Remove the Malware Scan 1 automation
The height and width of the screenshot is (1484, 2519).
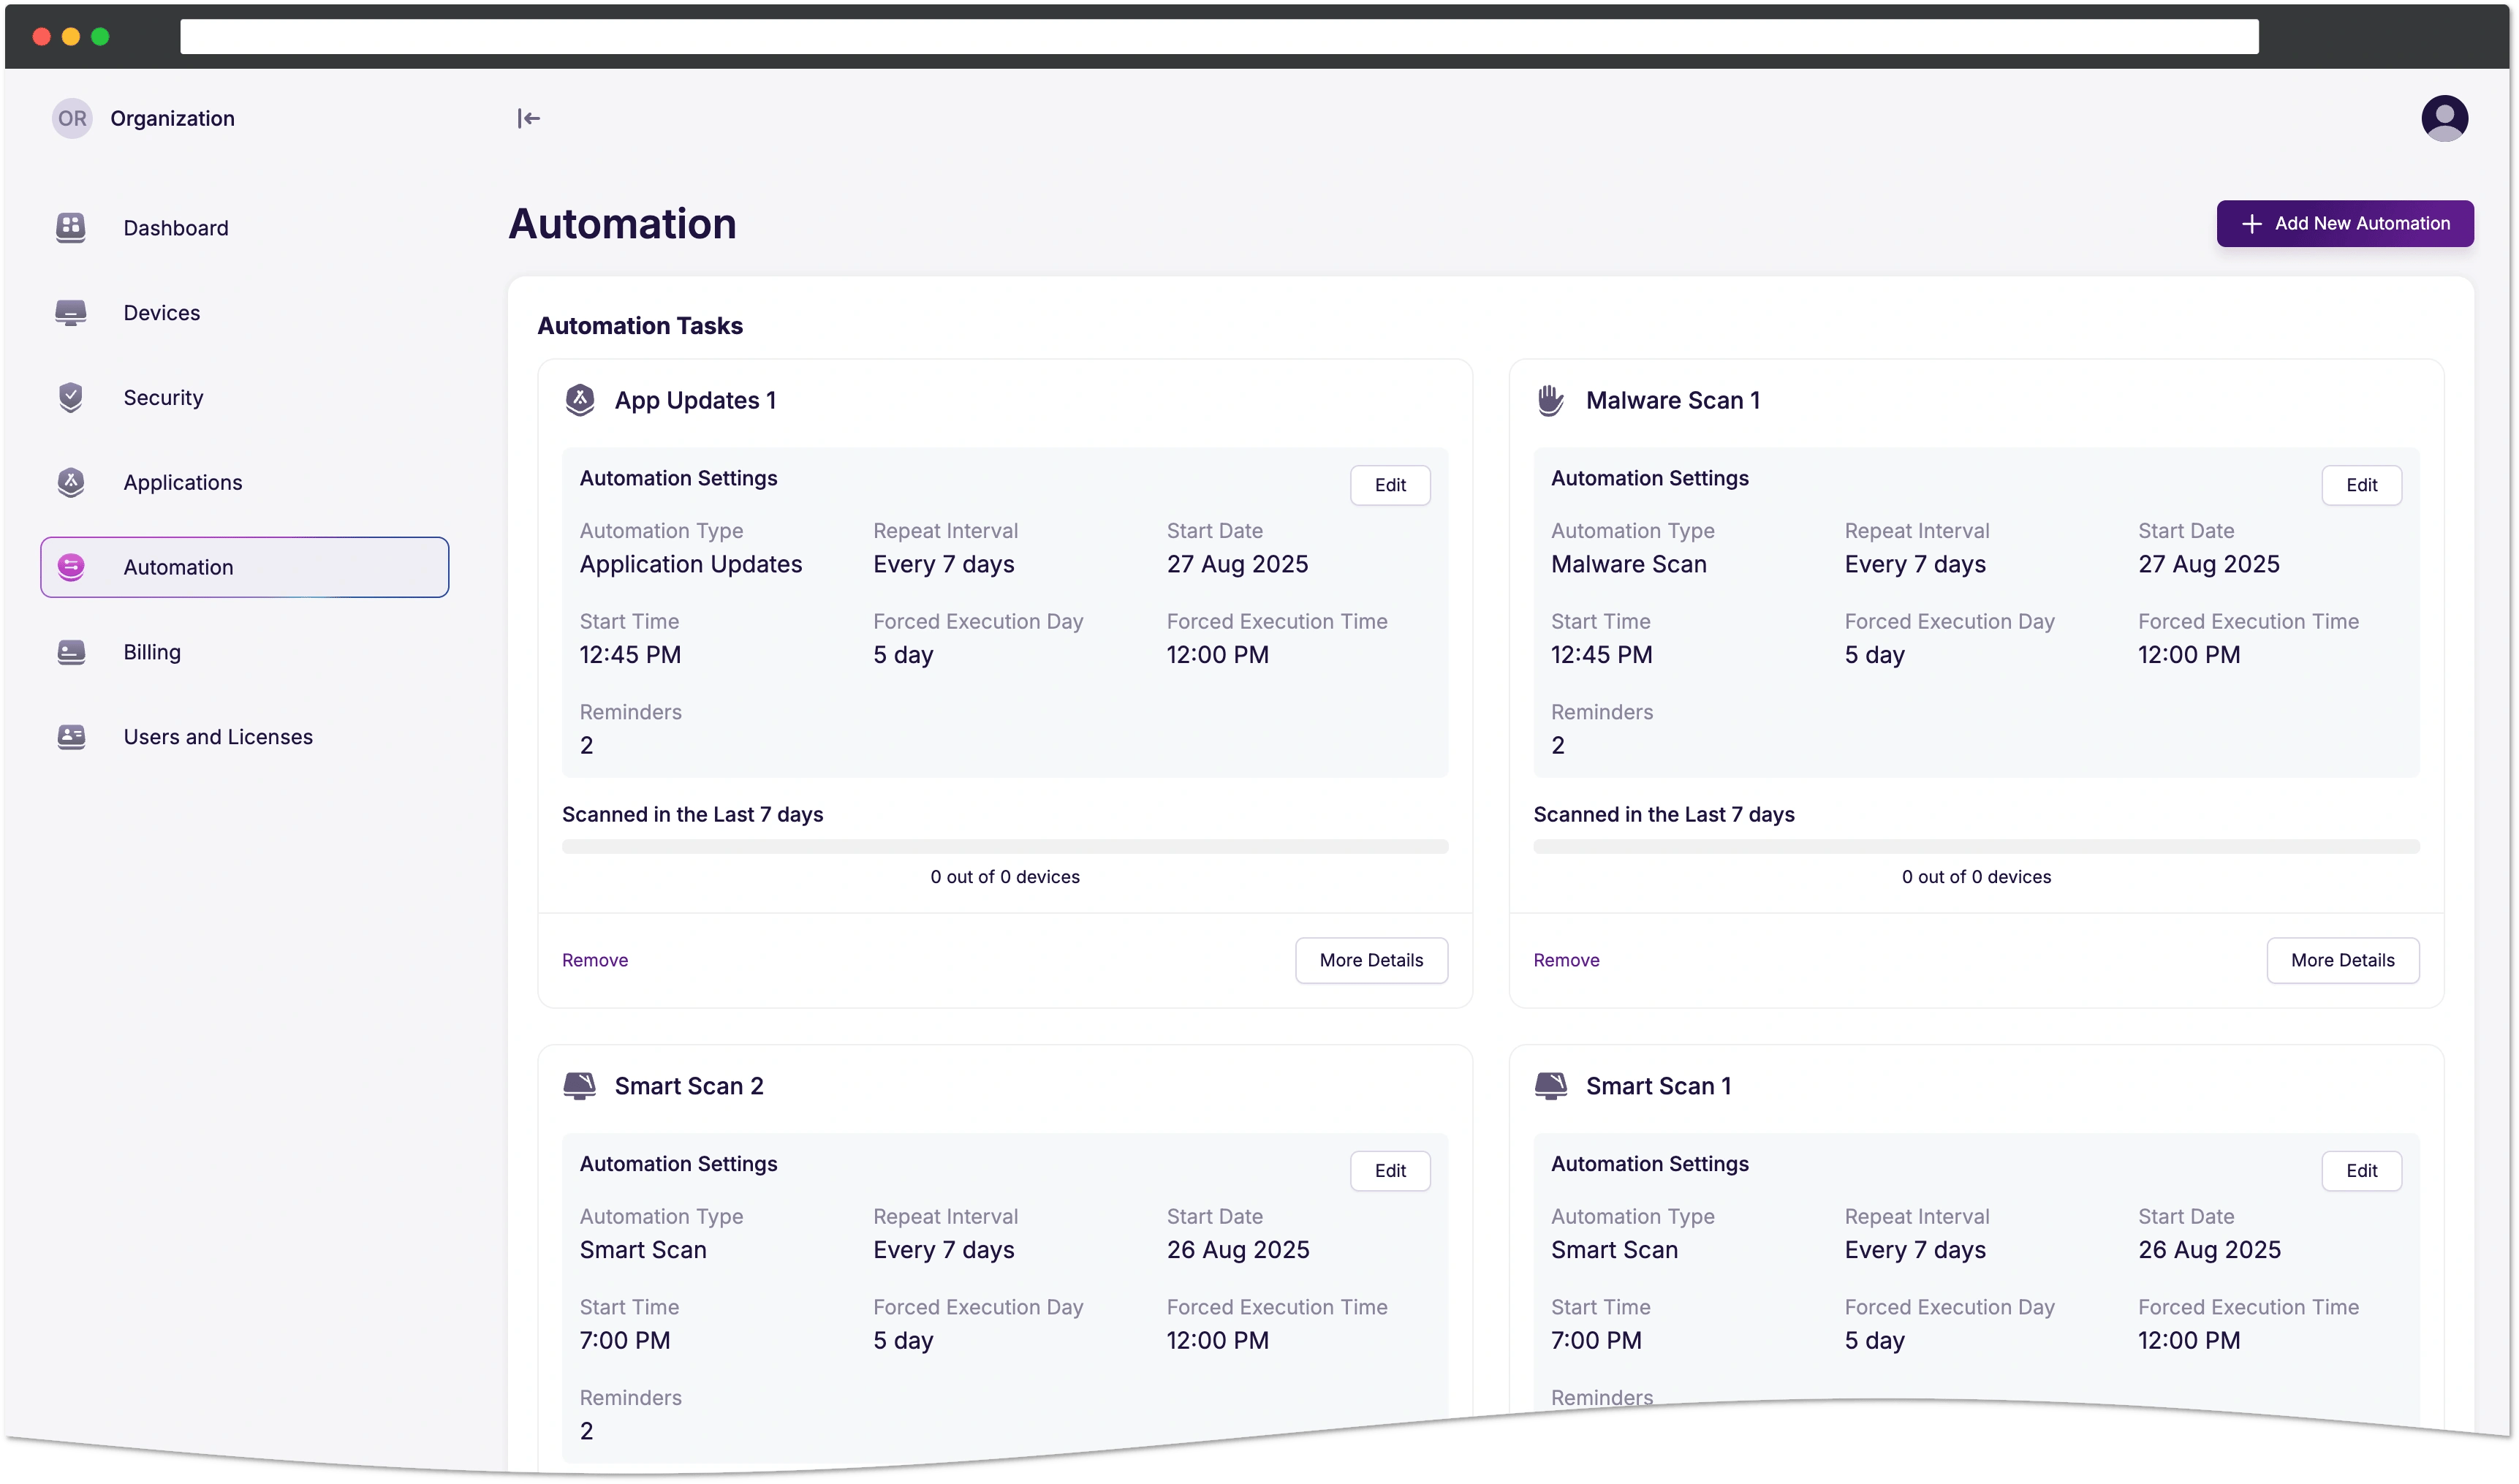point(1566,960)
